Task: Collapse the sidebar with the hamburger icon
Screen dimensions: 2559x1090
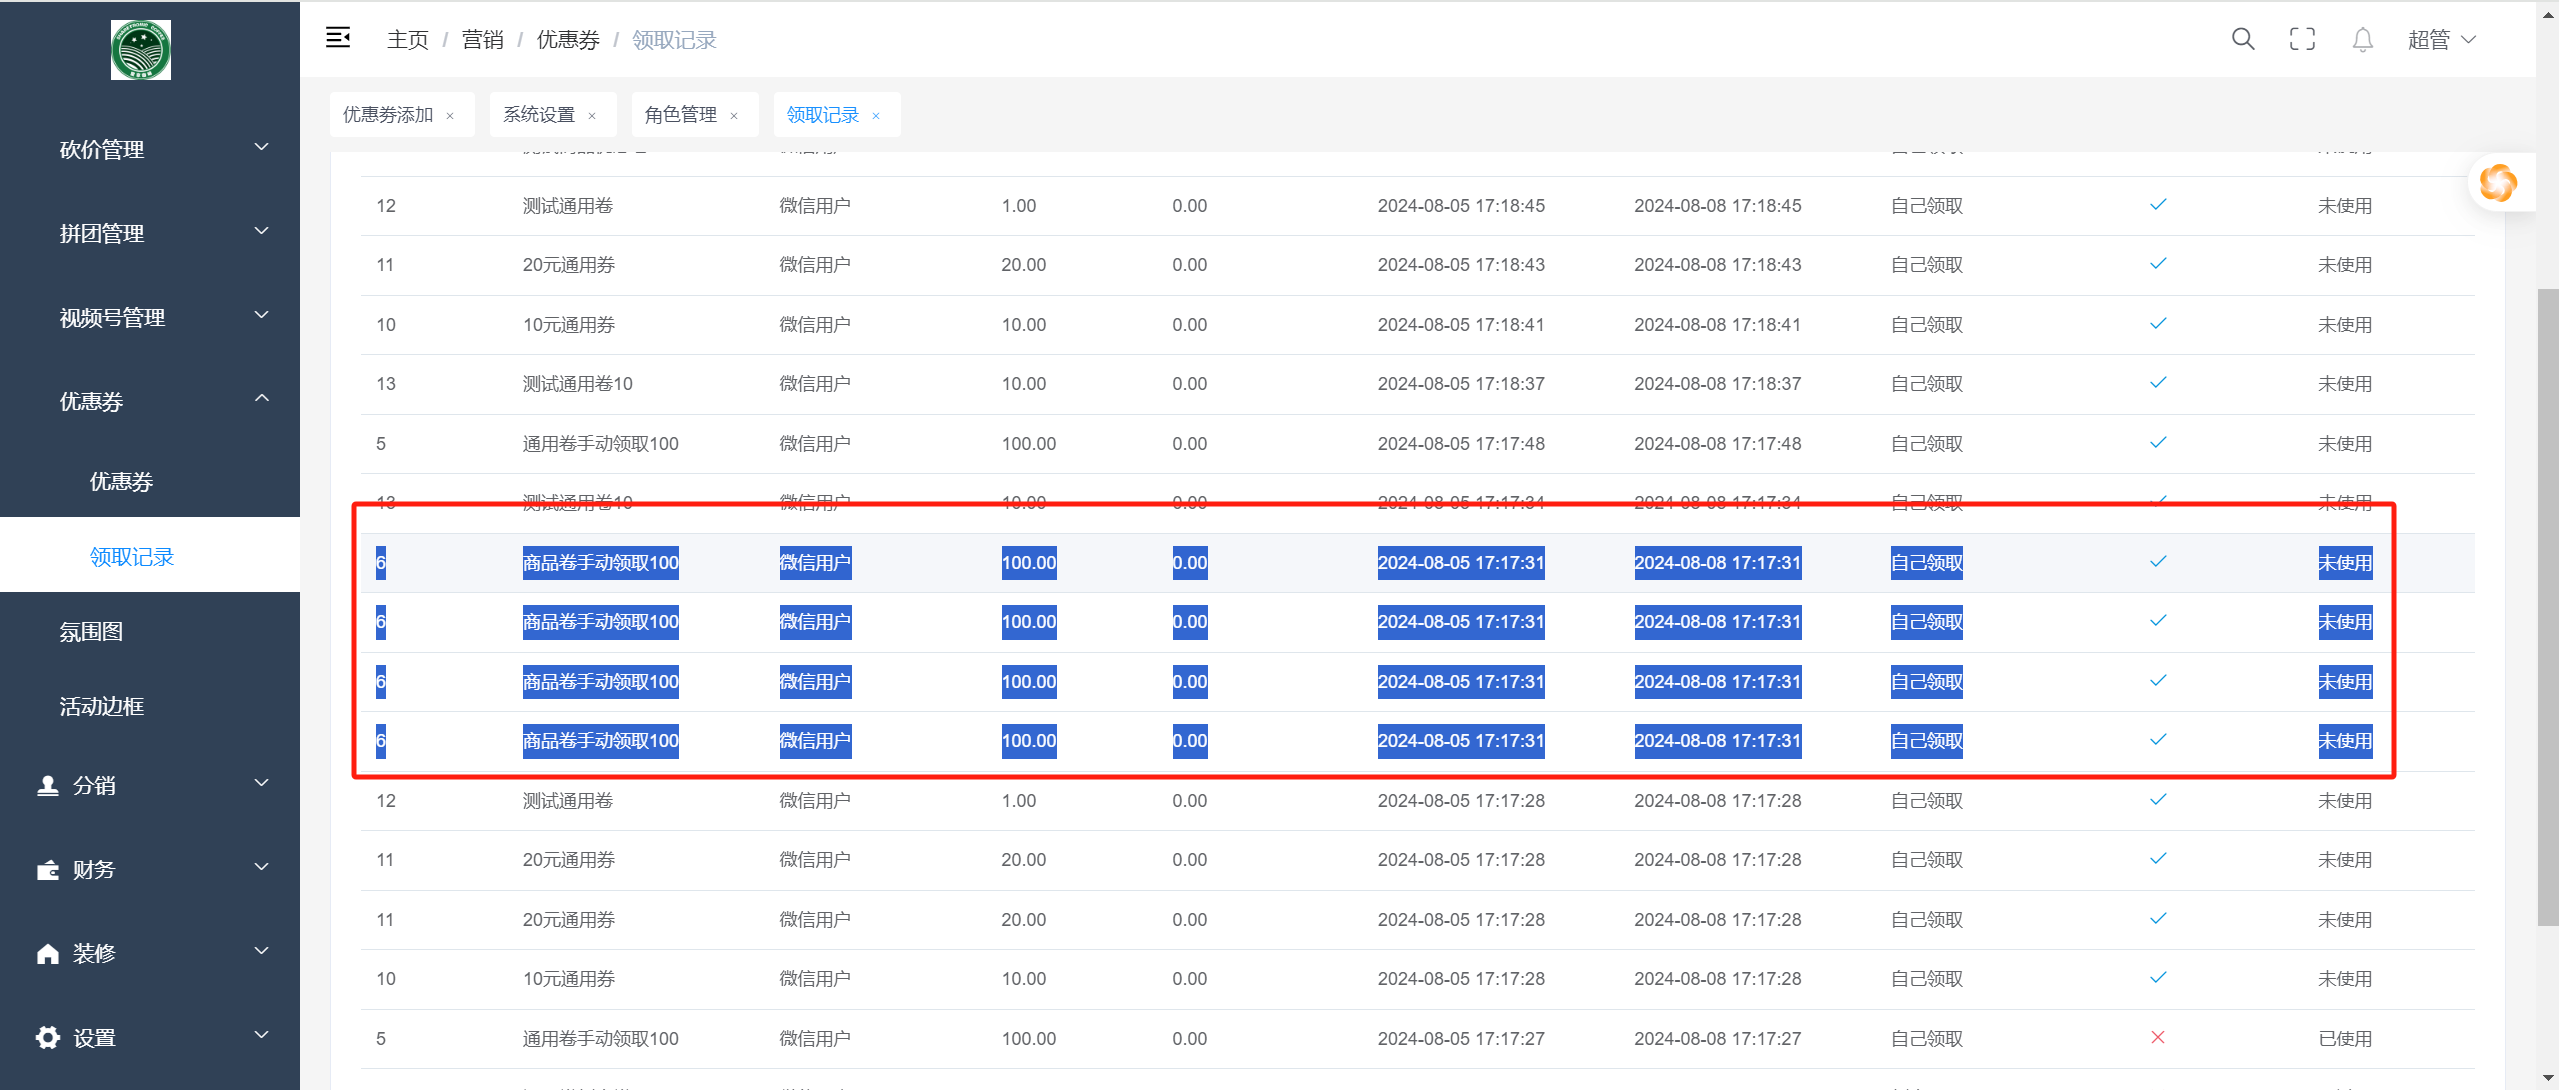Action: 338,38
